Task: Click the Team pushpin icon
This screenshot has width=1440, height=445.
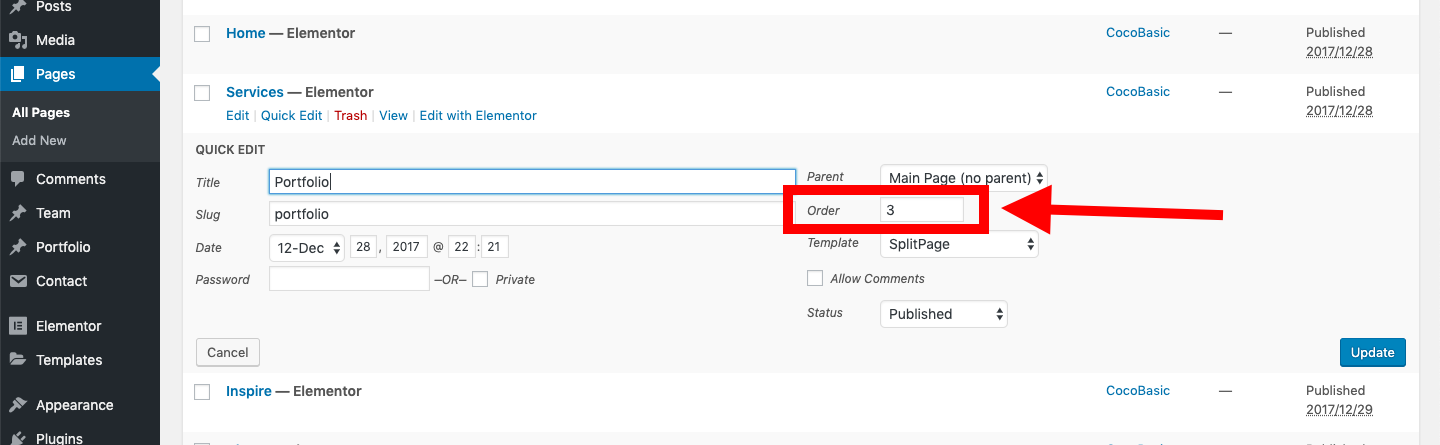Action: [17, 213]
